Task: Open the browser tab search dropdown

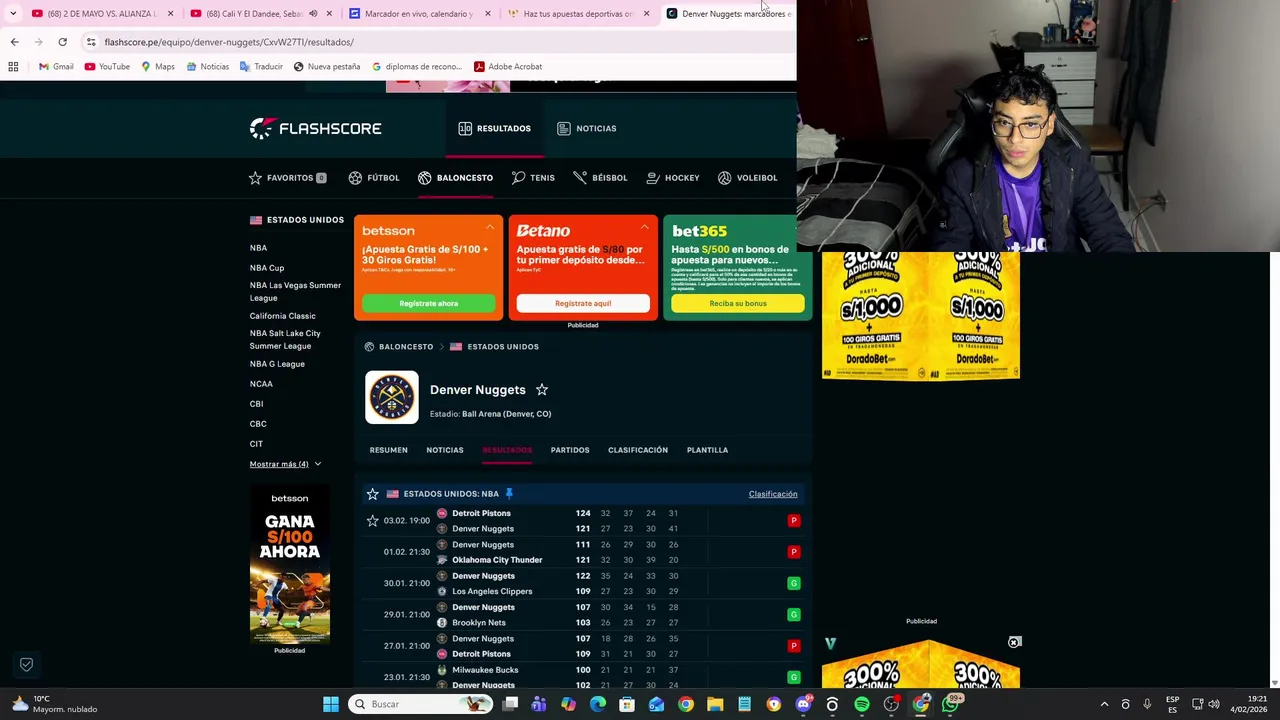Action: click(x=12, y=13)
